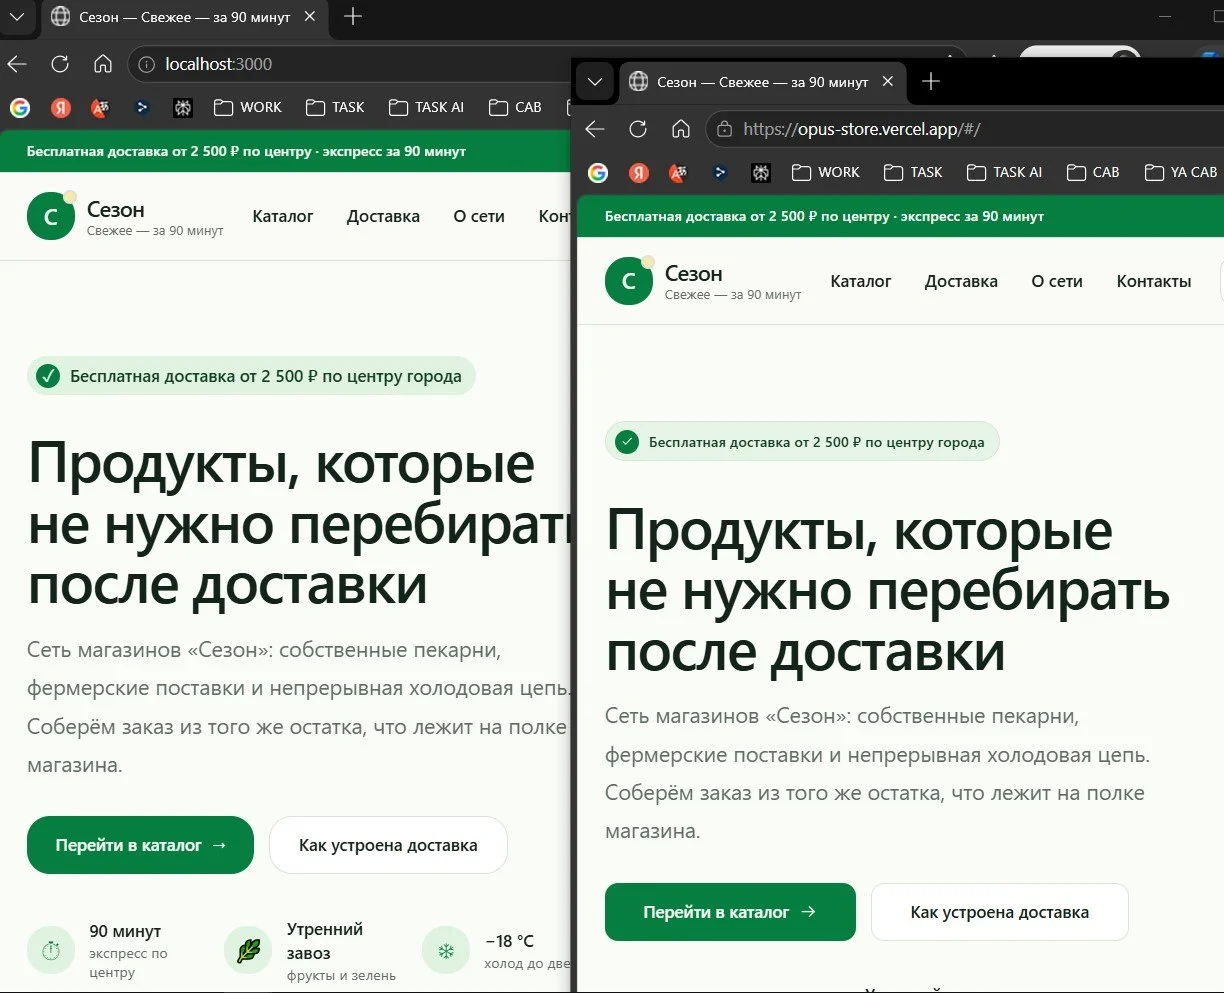The width and height of the screenshot is (1224, 993).
Task: Open terminal-arrow bookmark in opus-store window
Action: pos(720,172)
